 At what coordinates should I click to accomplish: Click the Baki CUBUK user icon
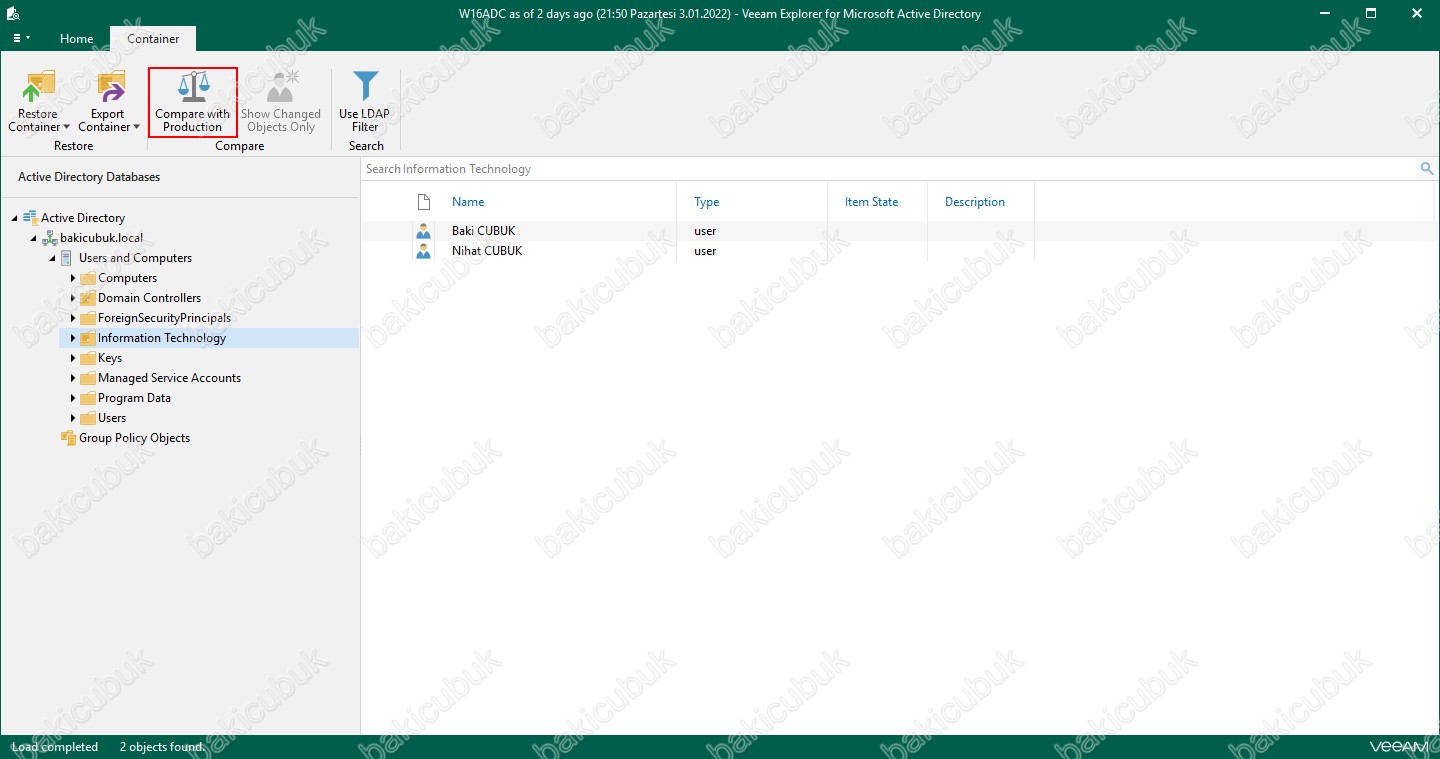pos(423,231)
